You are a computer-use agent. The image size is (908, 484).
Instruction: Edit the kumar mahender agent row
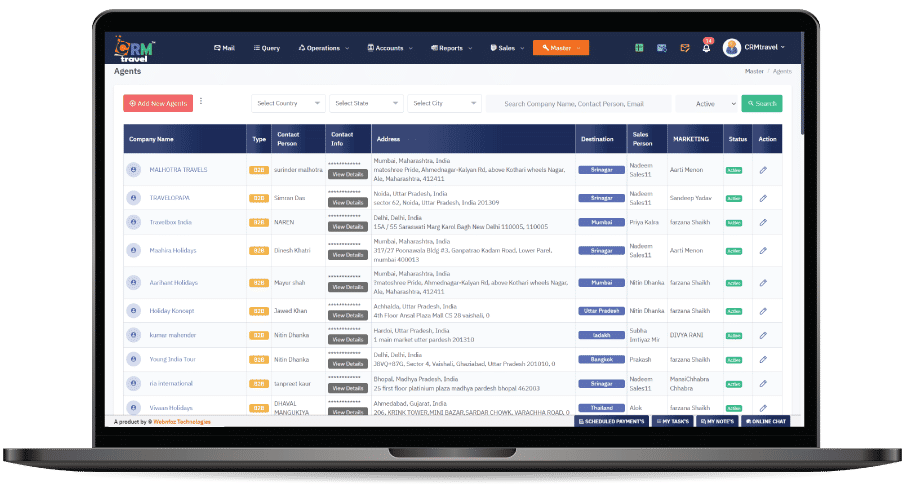click(763, 336)
